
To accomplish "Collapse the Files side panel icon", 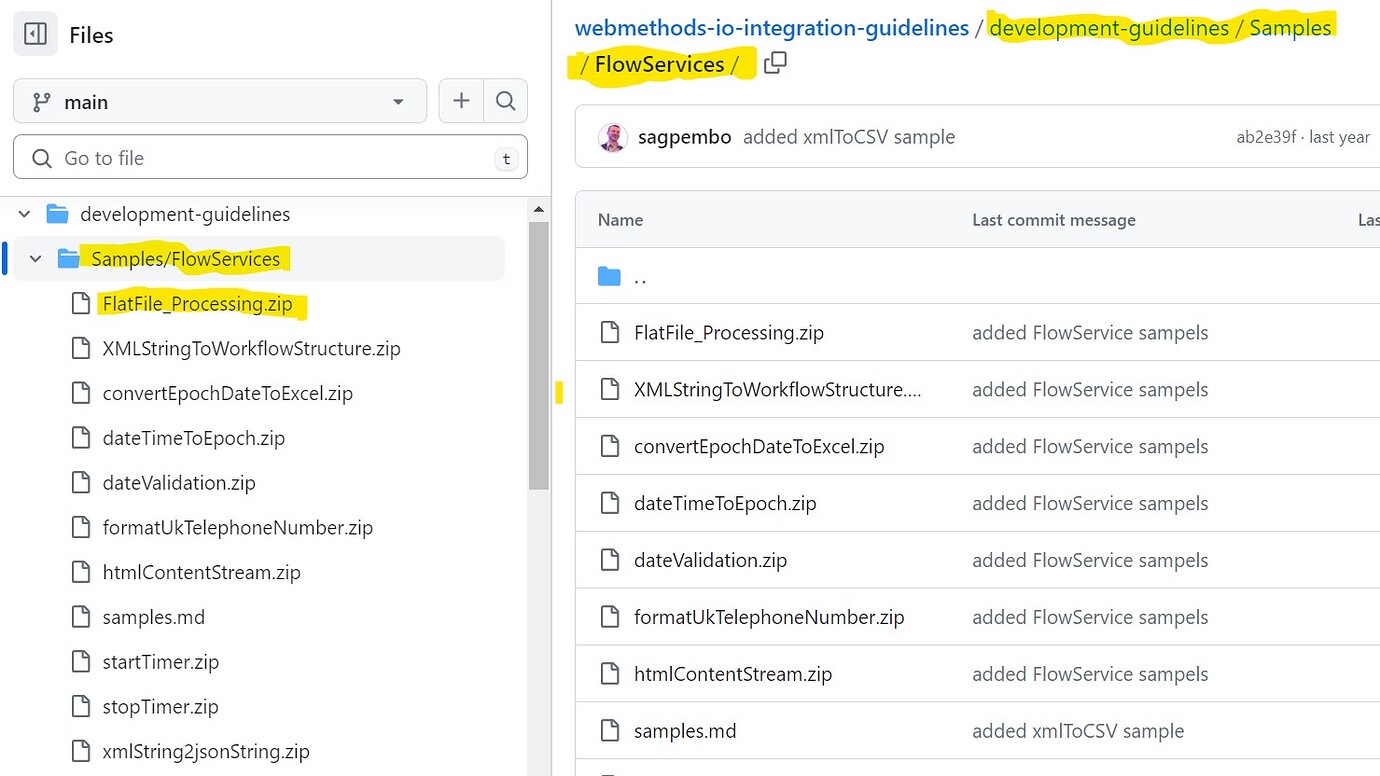I will click(x=35, y=34).
